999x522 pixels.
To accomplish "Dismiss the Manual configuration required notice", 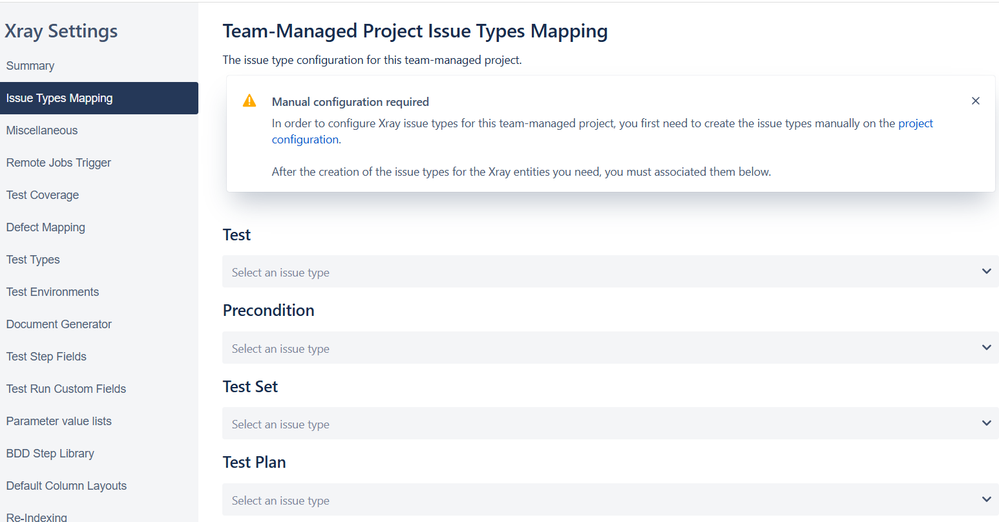I will [x=975, y=101].
